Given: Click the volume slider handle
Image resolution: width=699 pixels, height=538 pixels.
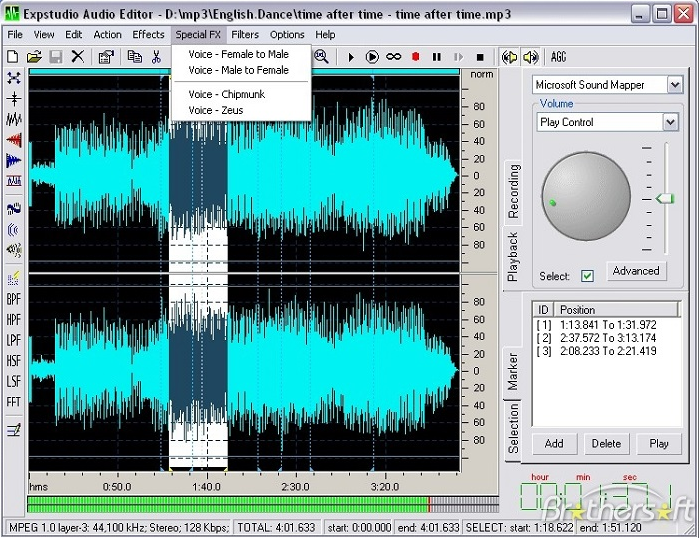Looking at the screenshot, I should pyautogui.click(x=665, y=200).
